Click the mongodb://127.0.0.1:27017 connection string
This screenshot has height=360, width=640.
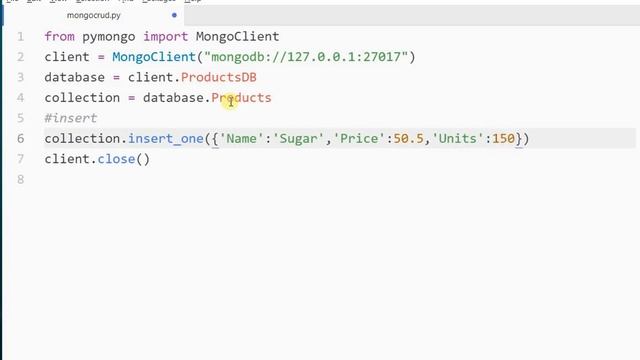coord(306,57)
